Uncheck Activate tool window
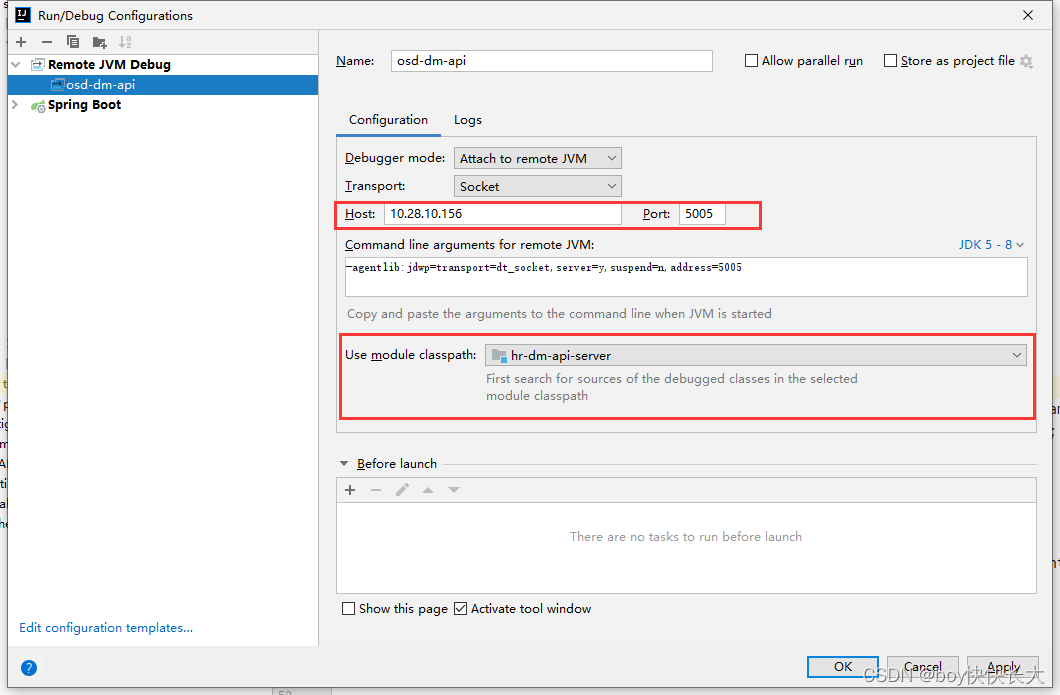 (460, 608)
